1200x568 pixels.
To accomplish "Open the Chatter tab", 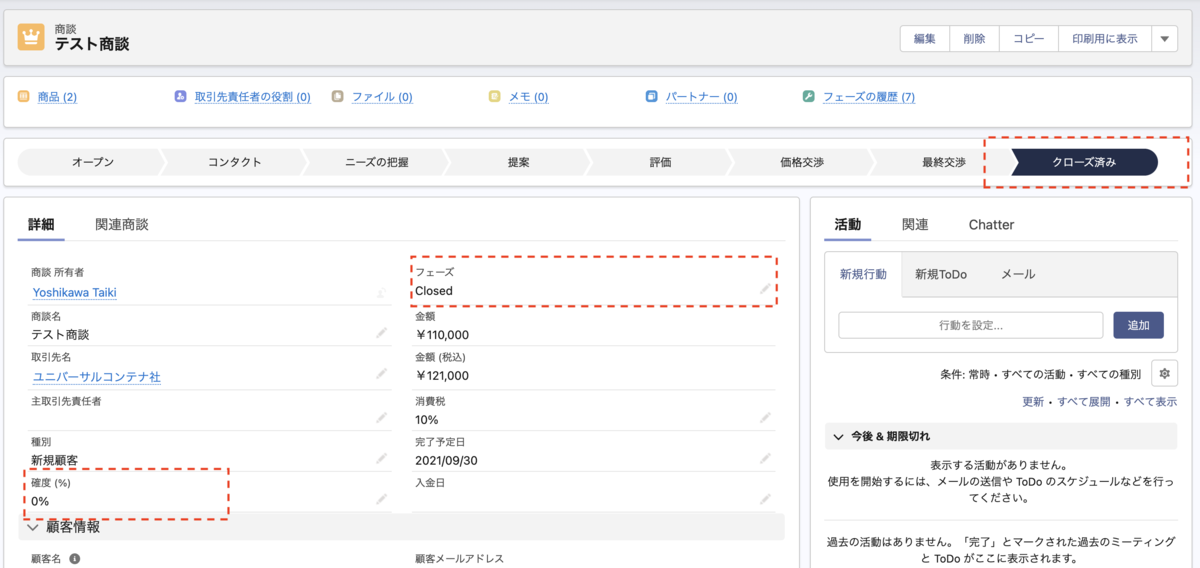I will [991, 224].
